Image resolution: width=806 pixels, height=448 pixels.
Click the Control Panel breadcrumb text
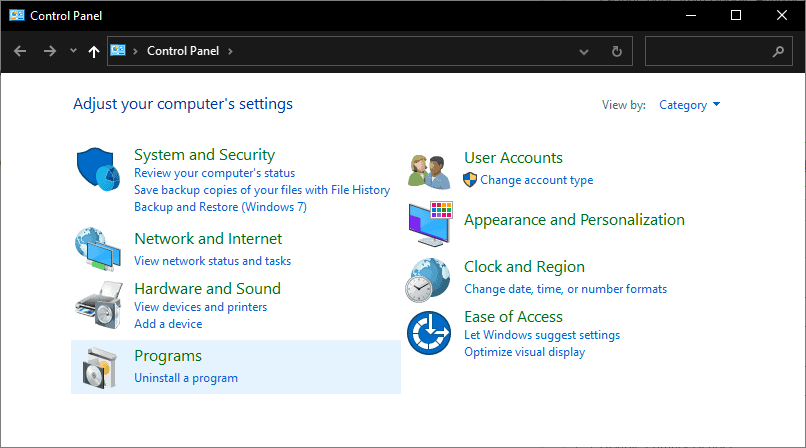pyautogui.click(x=183, y=51)
